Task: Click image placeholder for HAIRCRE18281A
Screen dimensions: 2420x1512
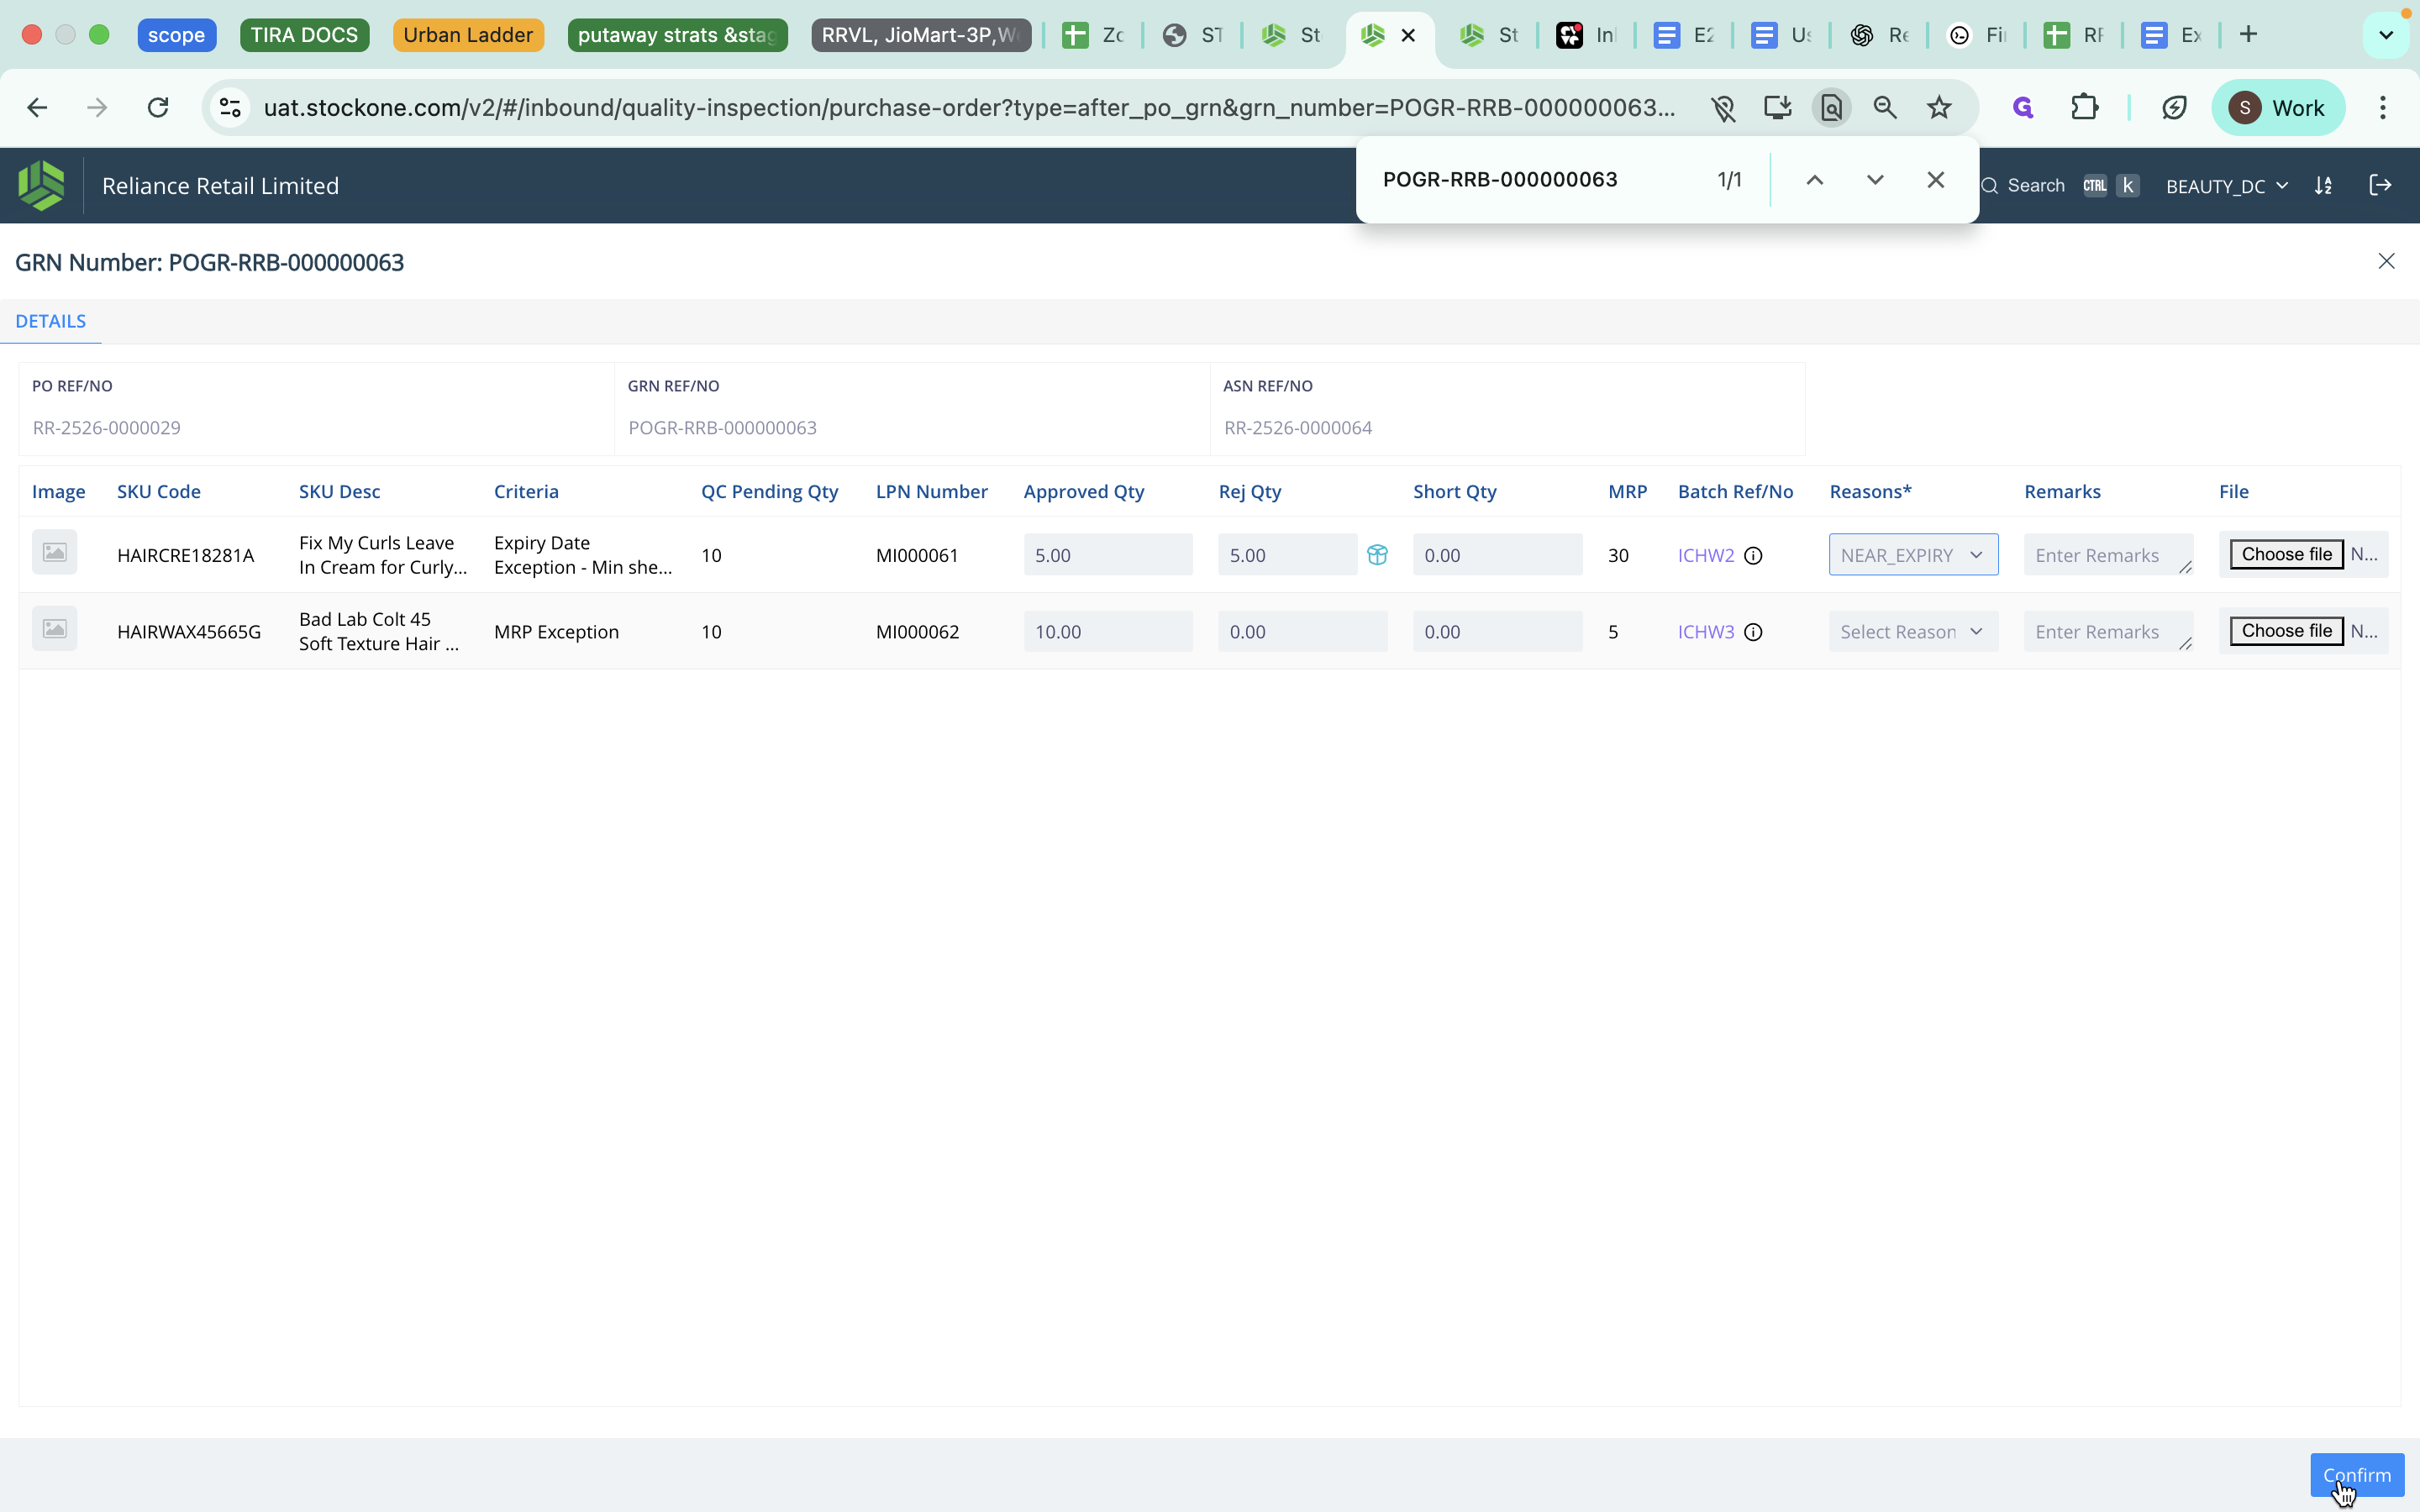Action: pyautogui.click(x=55, y=552)
